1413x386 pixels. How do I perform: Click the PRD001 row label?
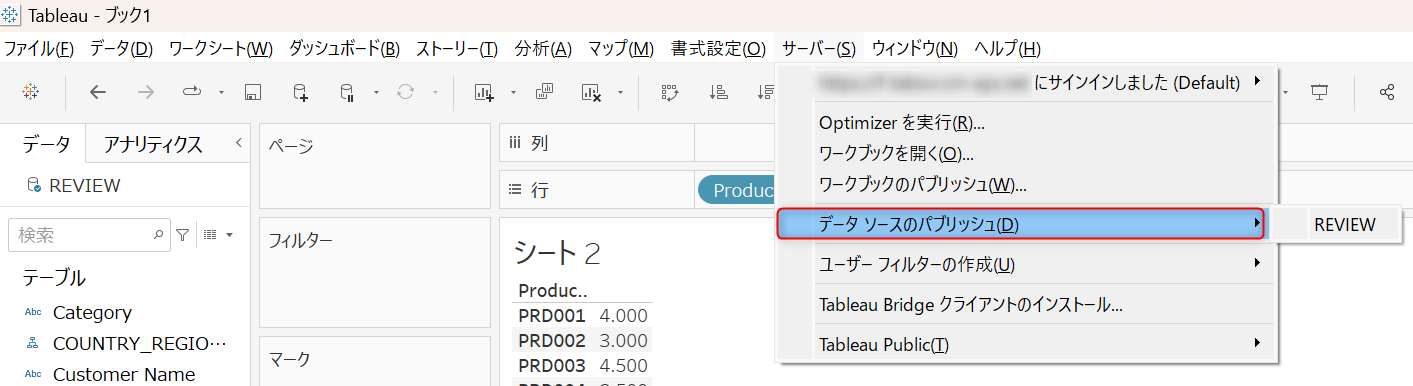pos(552,316)
